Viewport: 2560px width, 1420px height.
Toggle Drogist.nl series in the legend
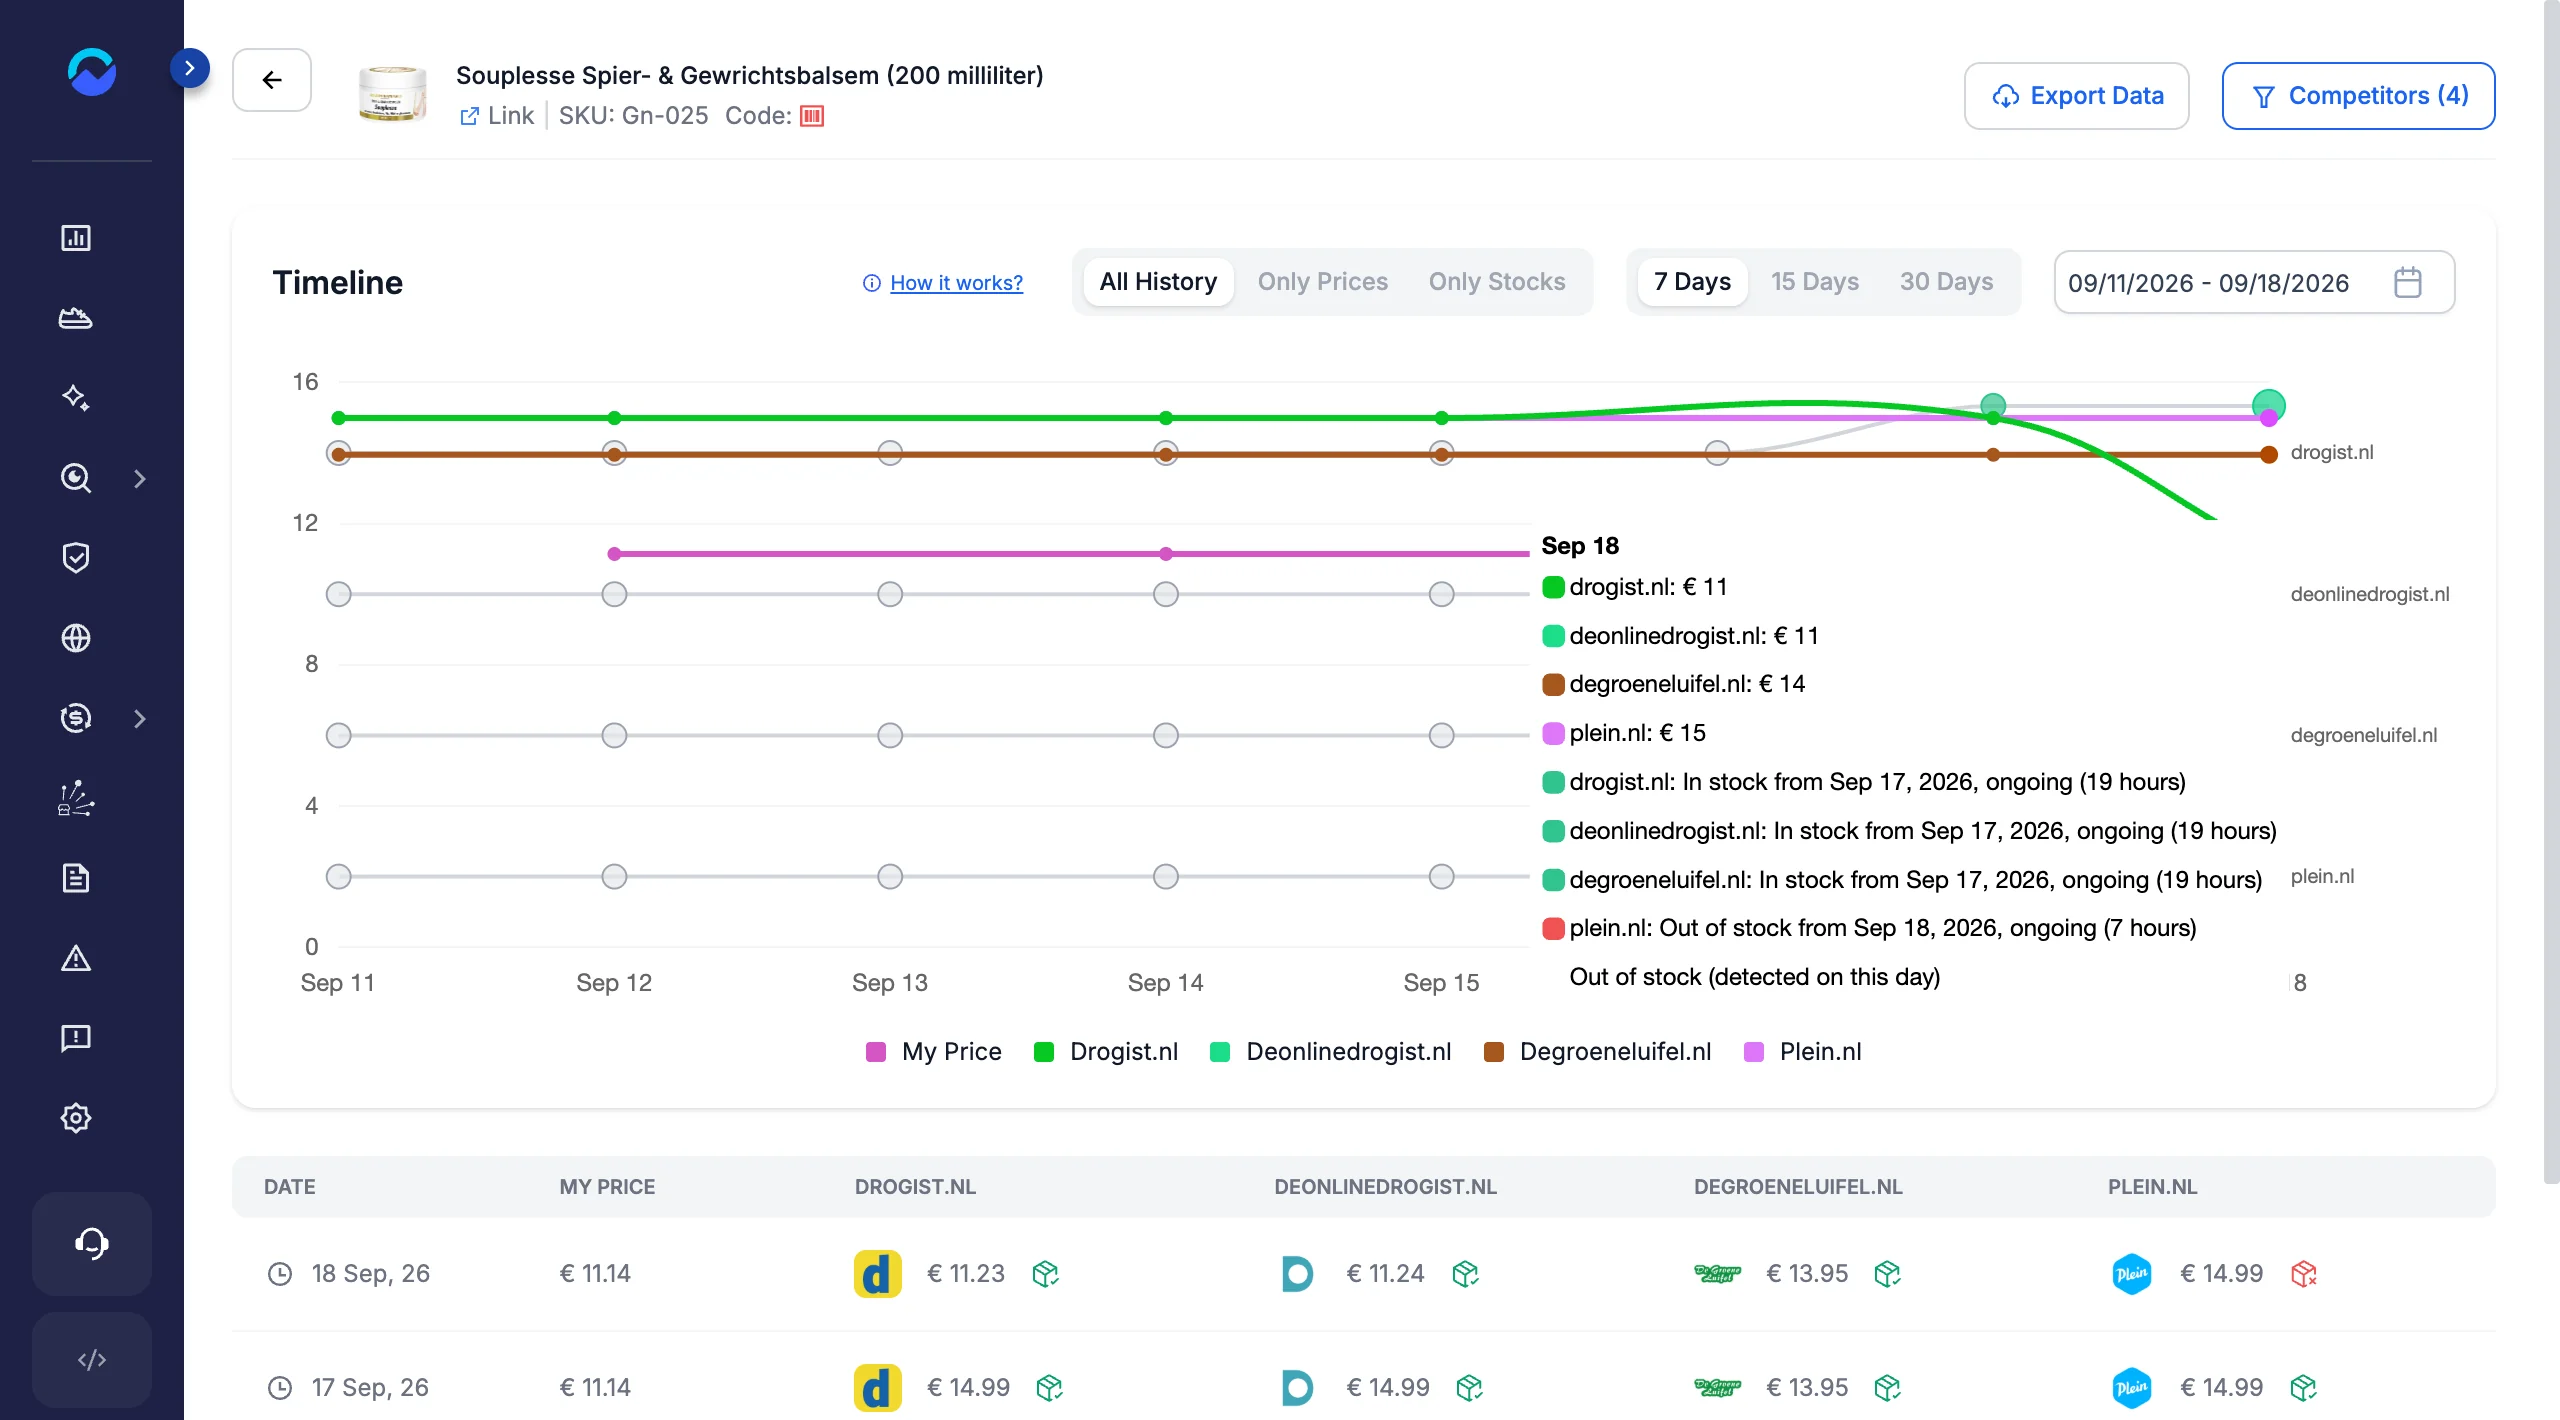[1106, 1051]
